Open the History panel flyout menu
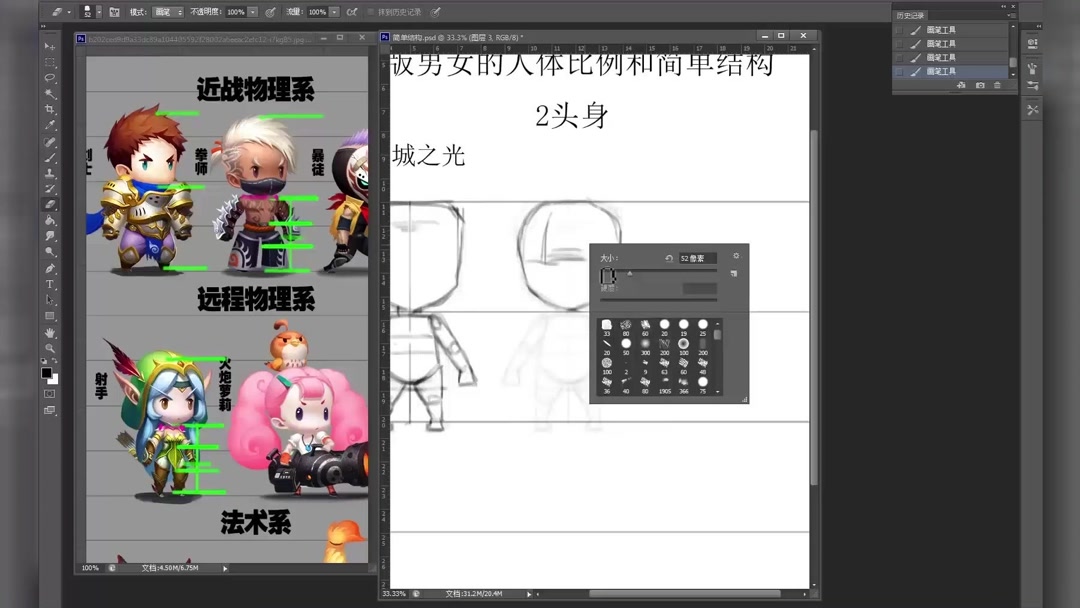 [x=1011, y=16]
